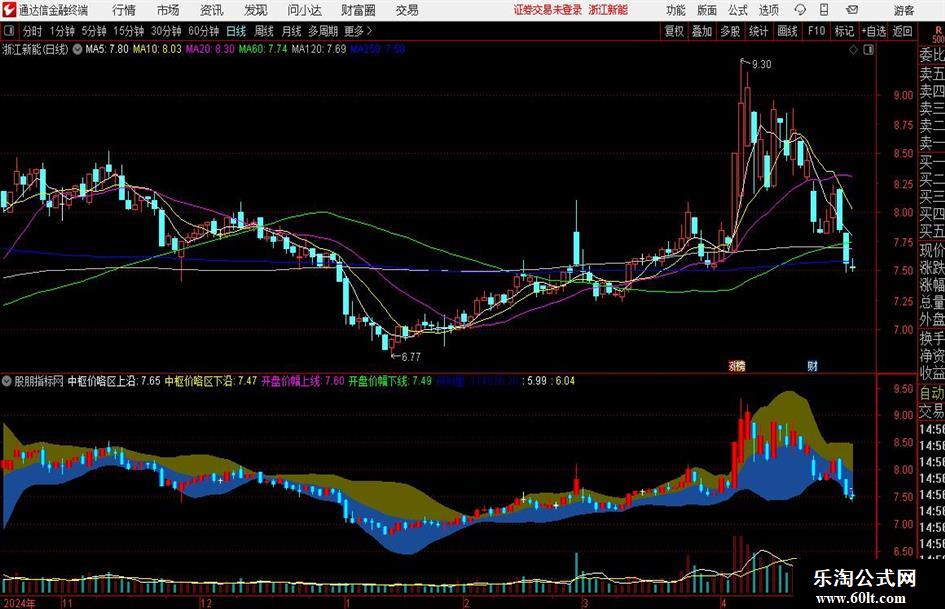Click the 复权 button
The height and width of the screenshot is (609, 945).
[674, 31]
